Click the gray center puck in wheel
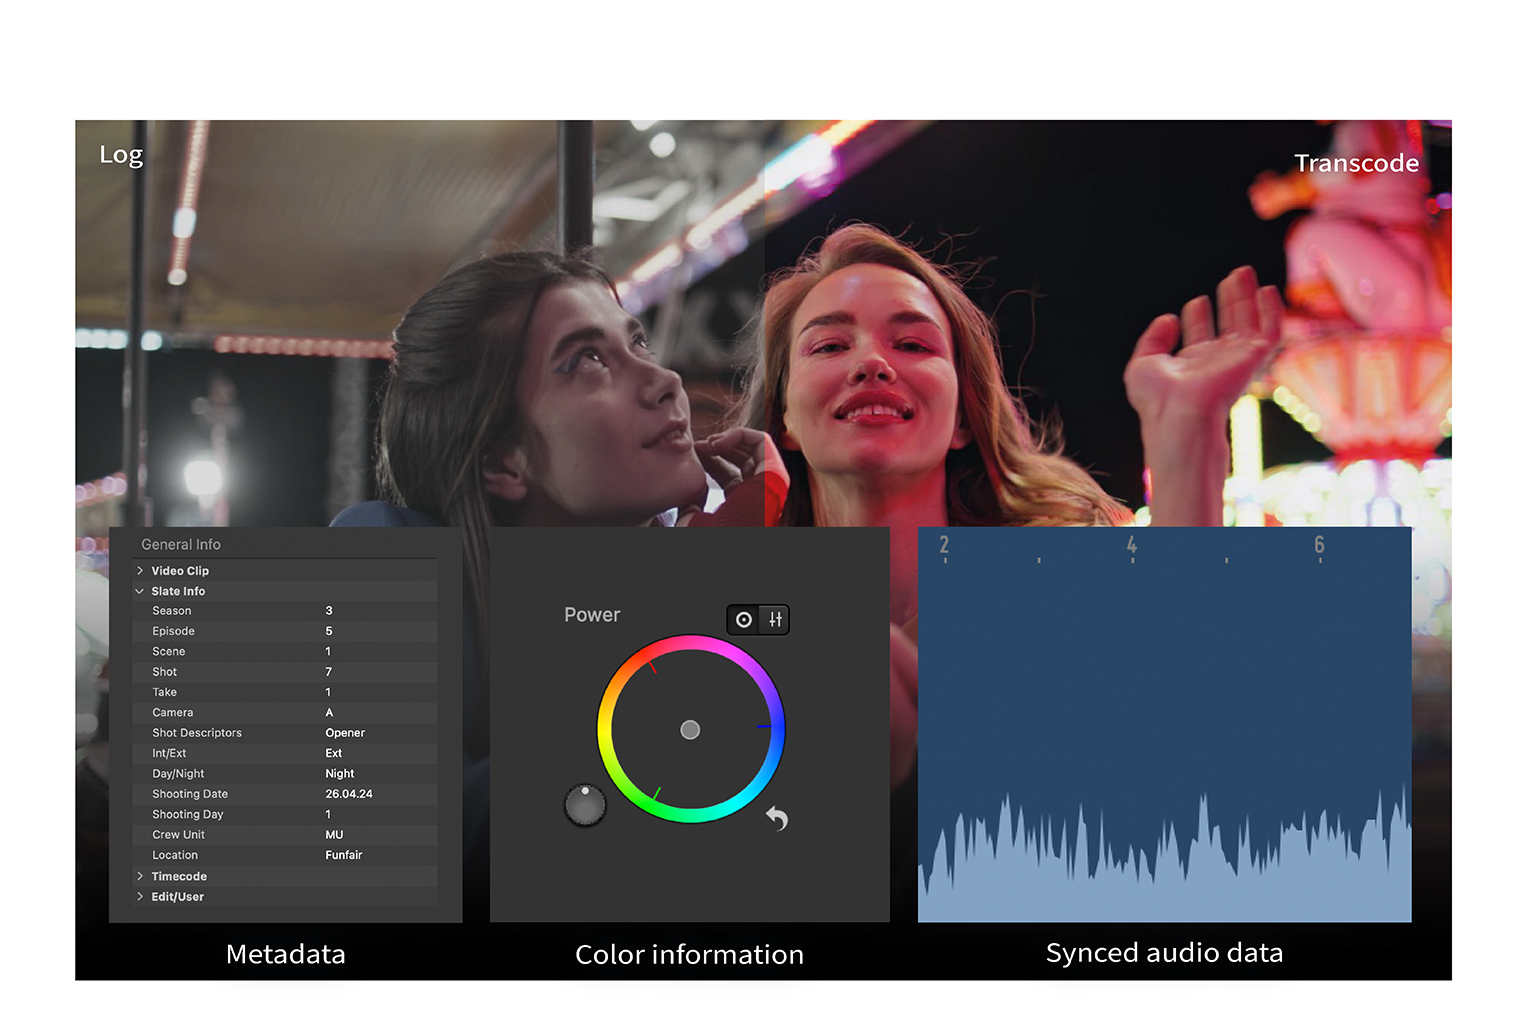This screenshot has height=1018, width=1526. [690, 730]
